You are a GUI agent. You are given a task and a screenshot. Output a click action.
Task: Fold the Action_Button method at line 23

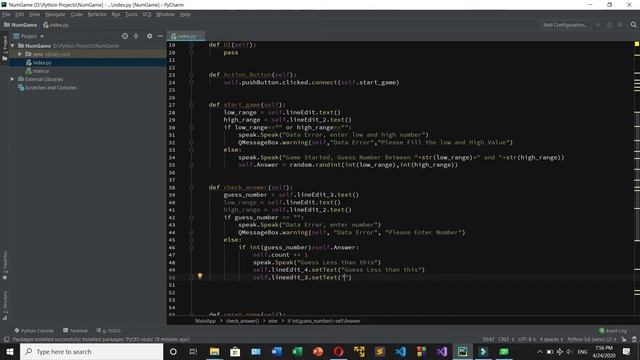191,75
